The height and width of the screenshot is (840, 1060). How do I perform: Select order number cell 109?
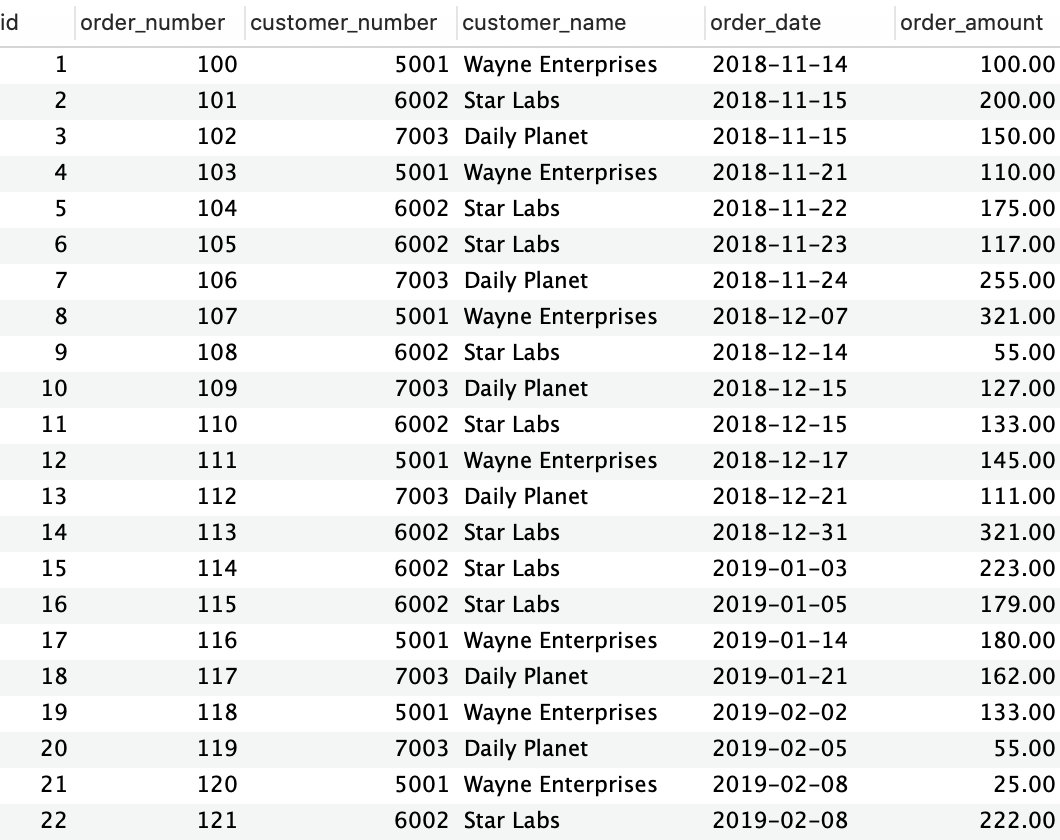tap(217, 389)
